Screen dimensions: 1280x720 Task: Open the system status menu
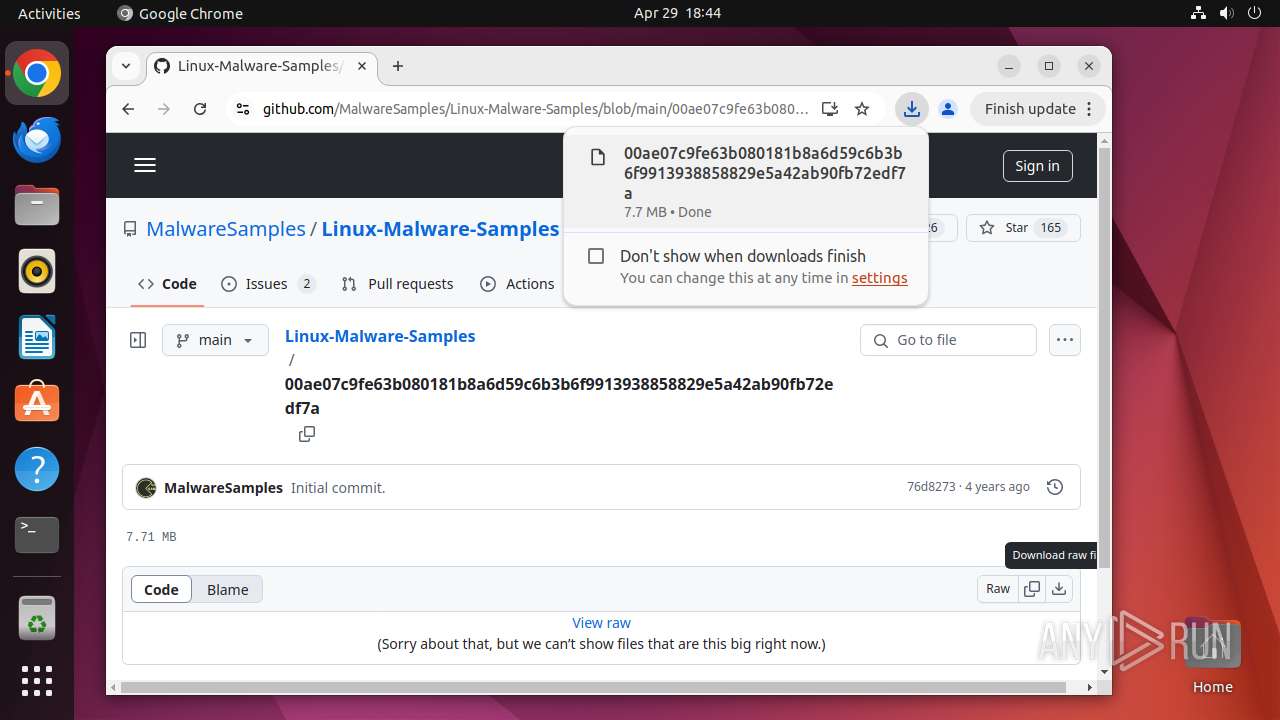tap(1226, 13)
